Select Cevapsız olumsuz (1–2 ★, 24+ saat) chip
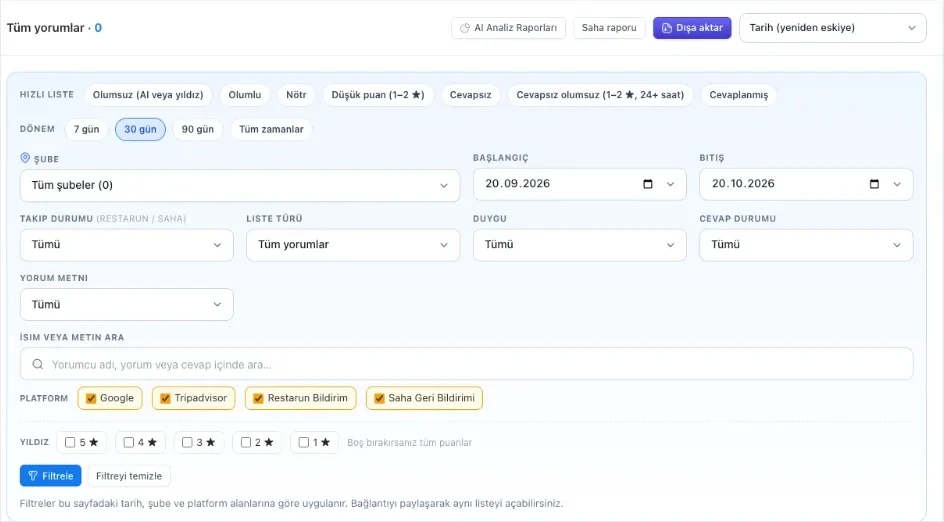 [x=600, y=95]
